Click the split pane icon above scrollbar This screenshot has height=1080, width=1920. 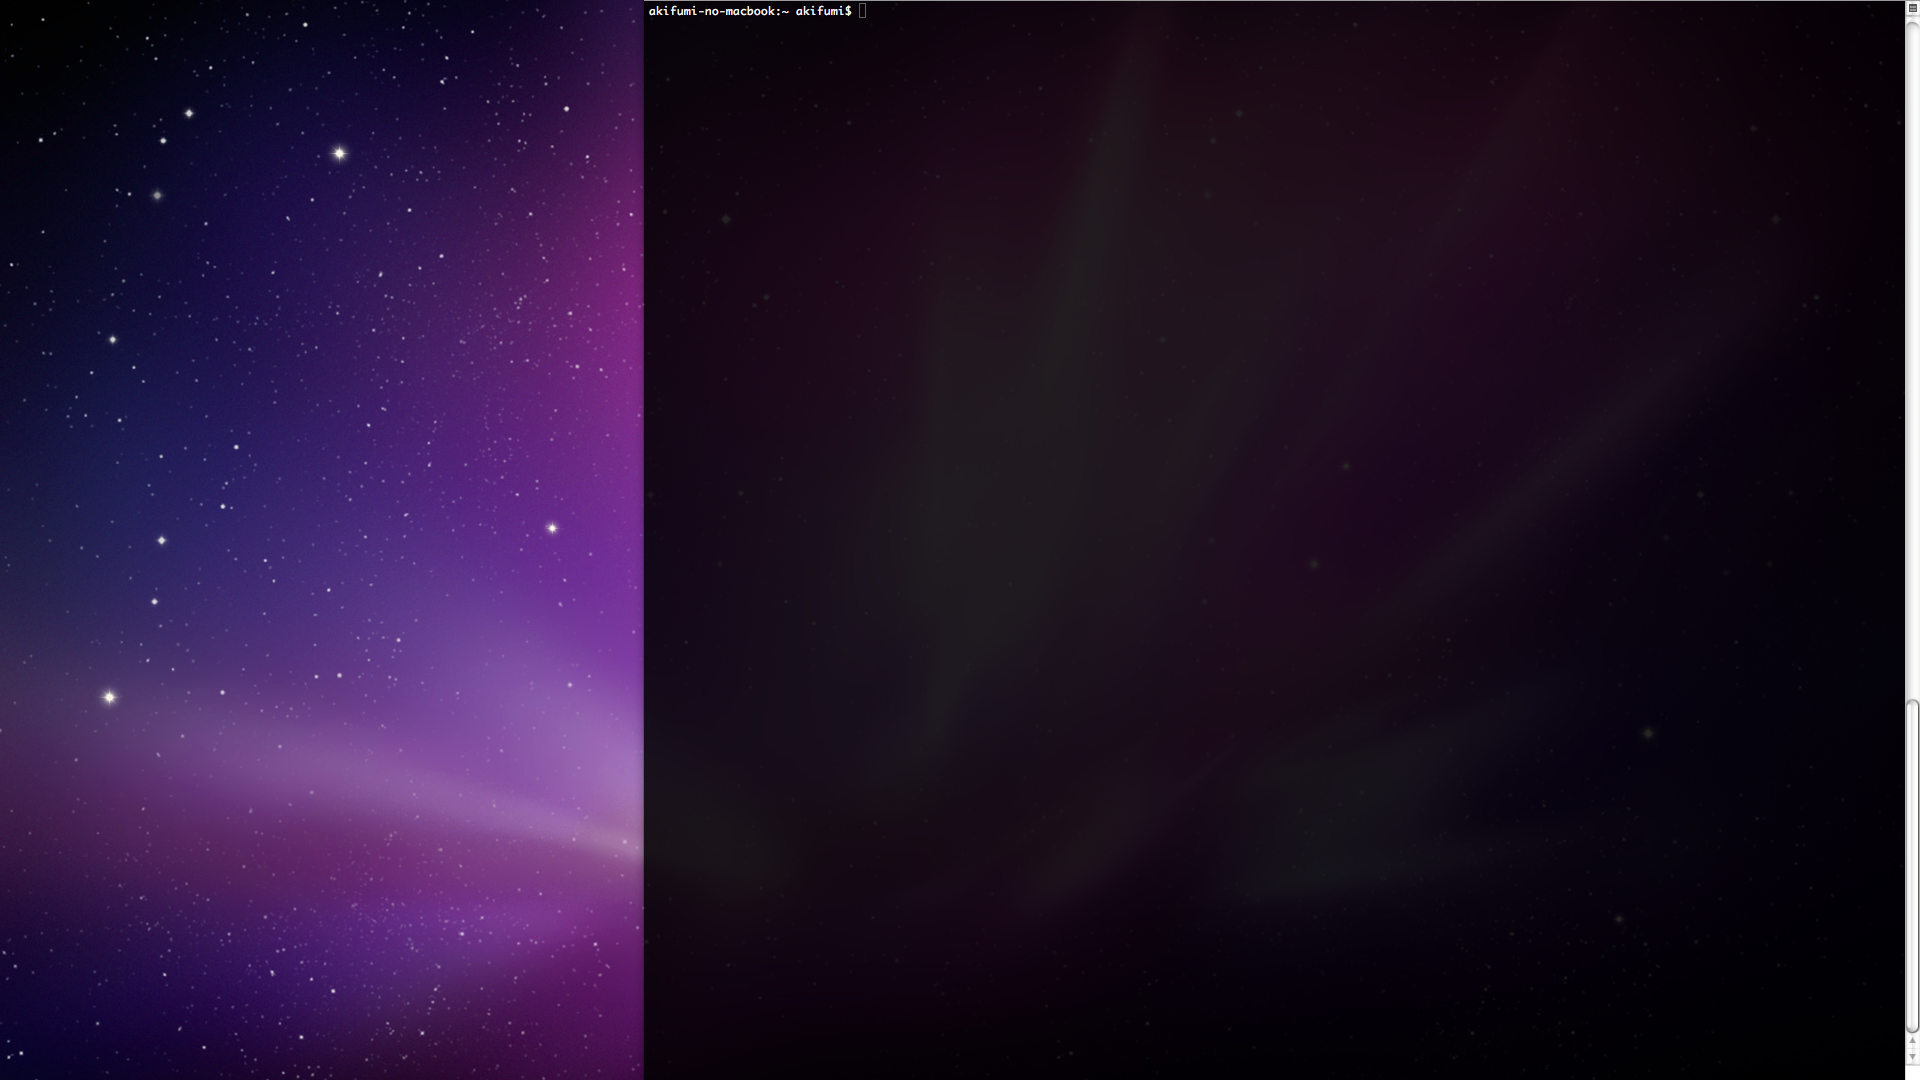[x=1912, y=8]
